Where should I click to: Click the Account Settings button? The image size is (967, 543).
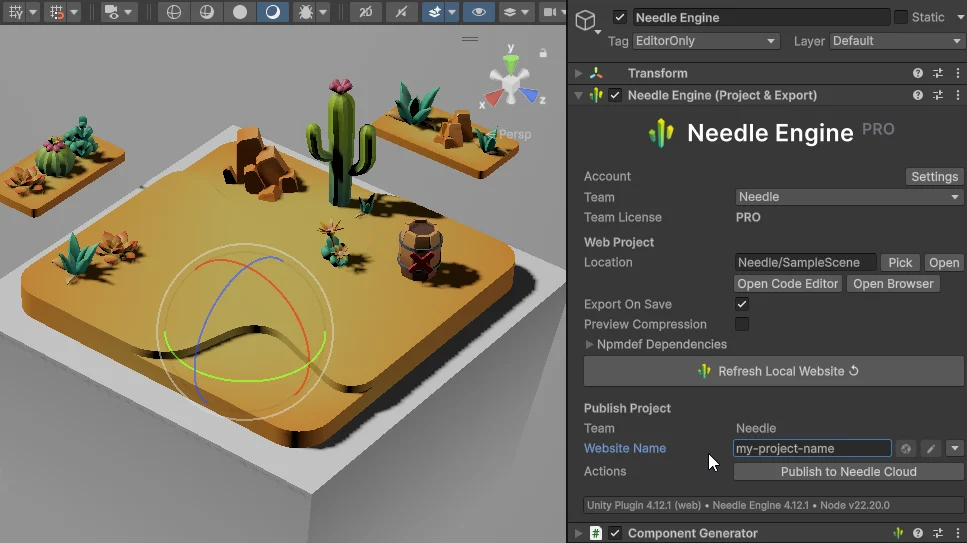coord(934,176)
